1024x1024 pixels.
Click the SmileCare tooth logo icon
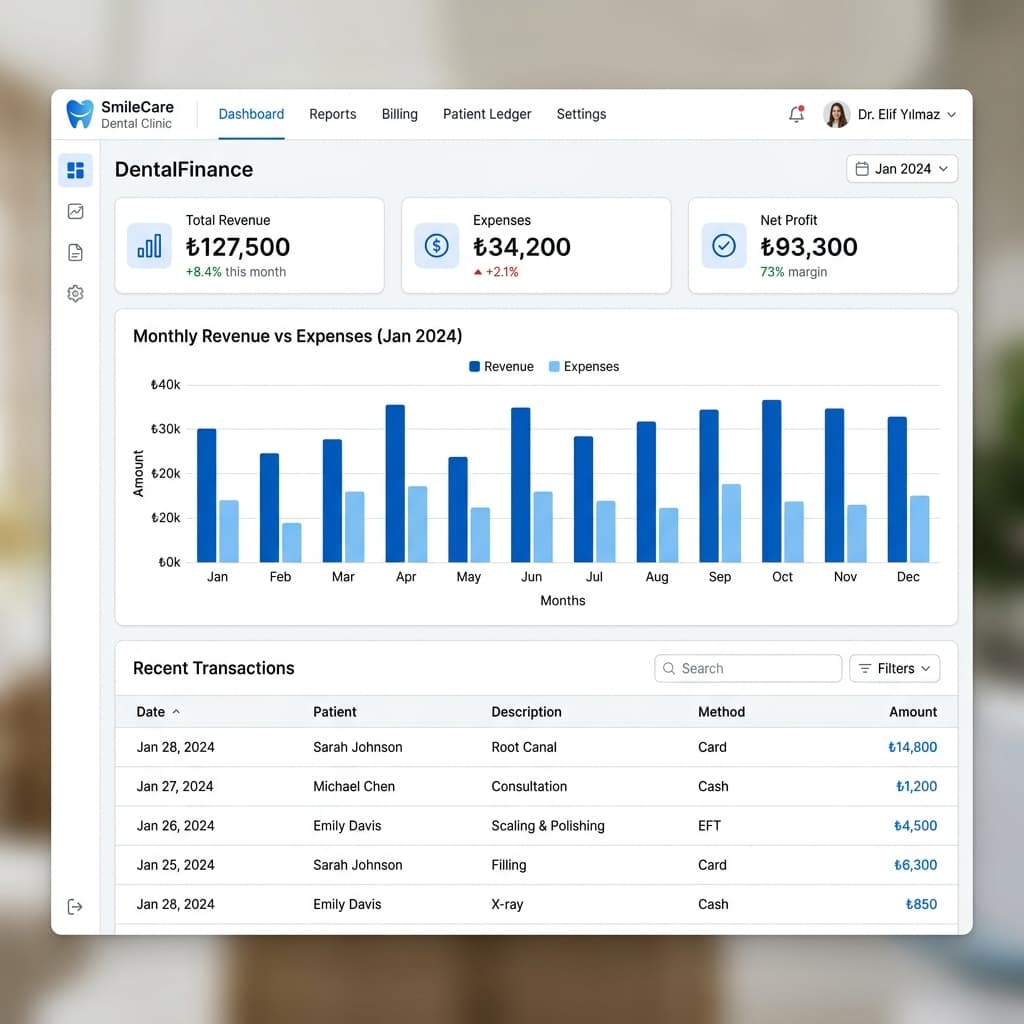pyautogui.click(x=79, y=114)
